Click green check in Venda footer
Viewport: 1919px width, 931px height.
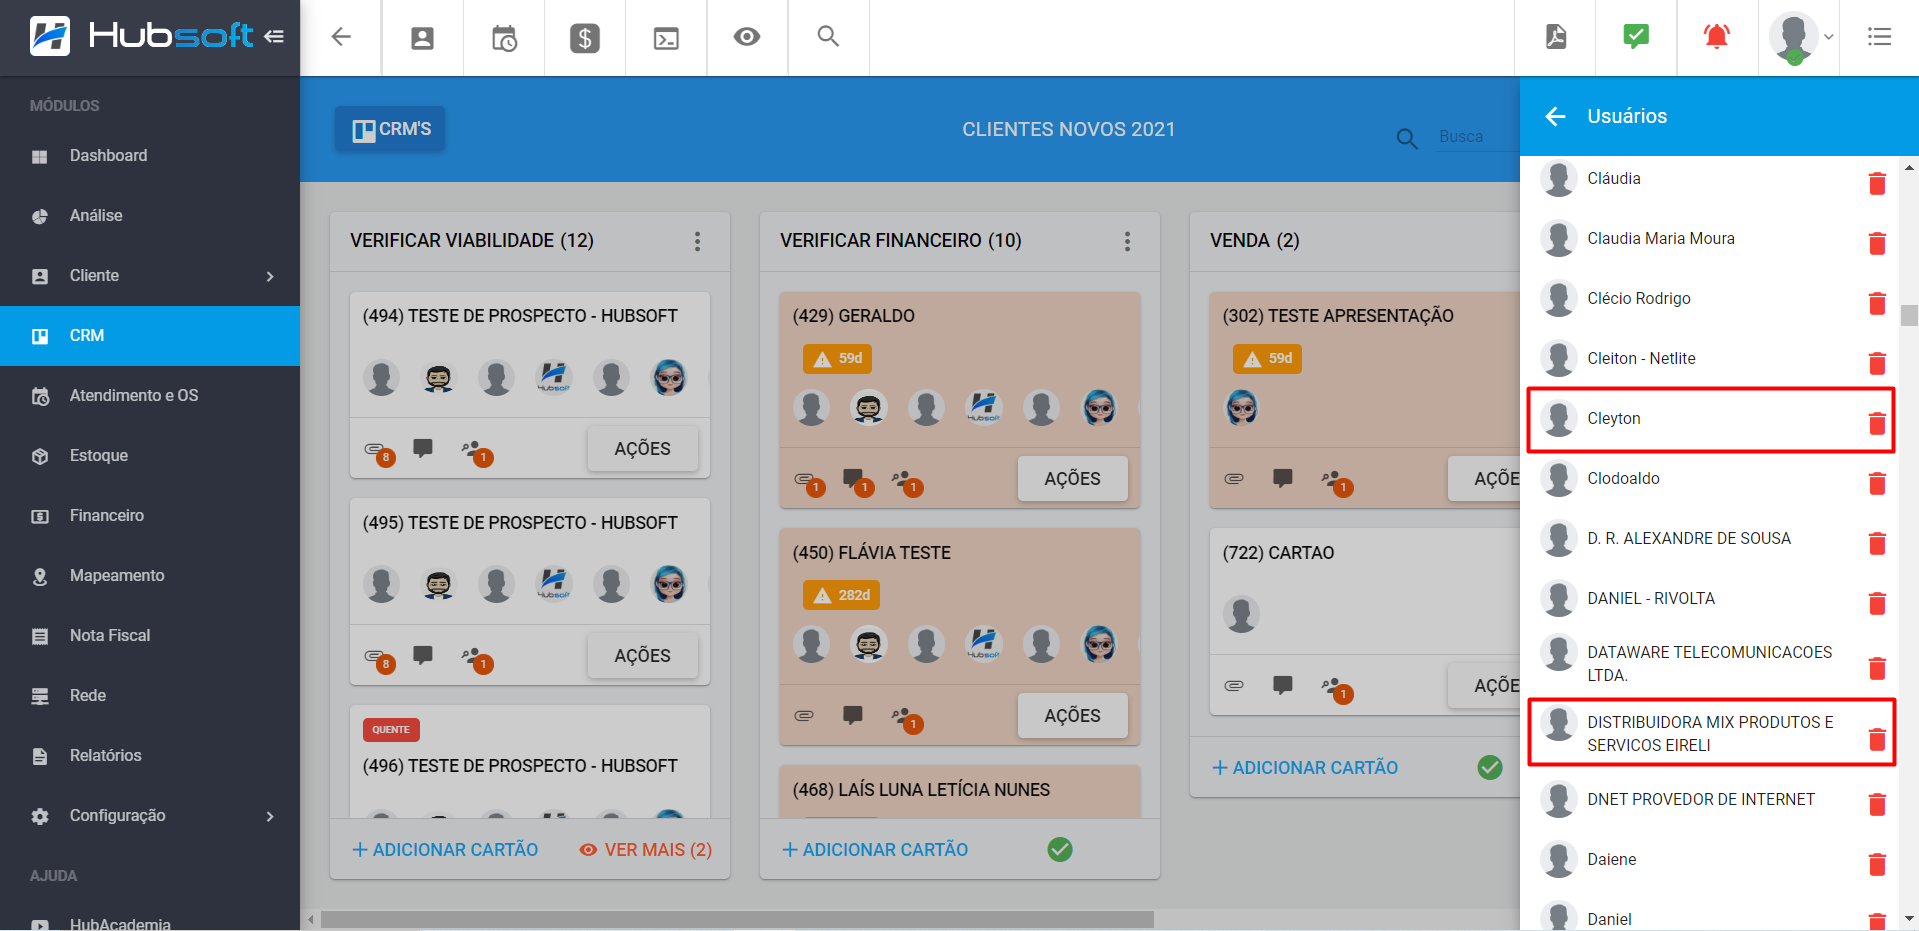click(x=1490, y=768)
